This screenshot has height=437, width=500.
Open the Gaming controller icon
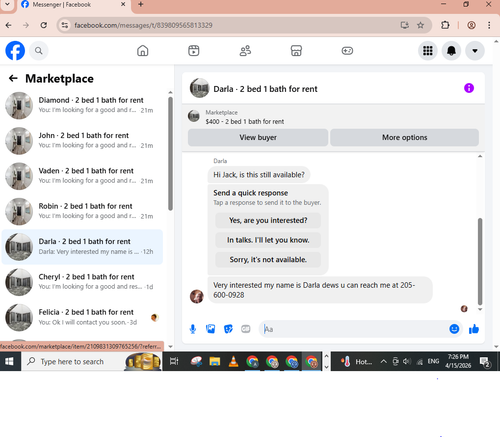coord(347,51)
